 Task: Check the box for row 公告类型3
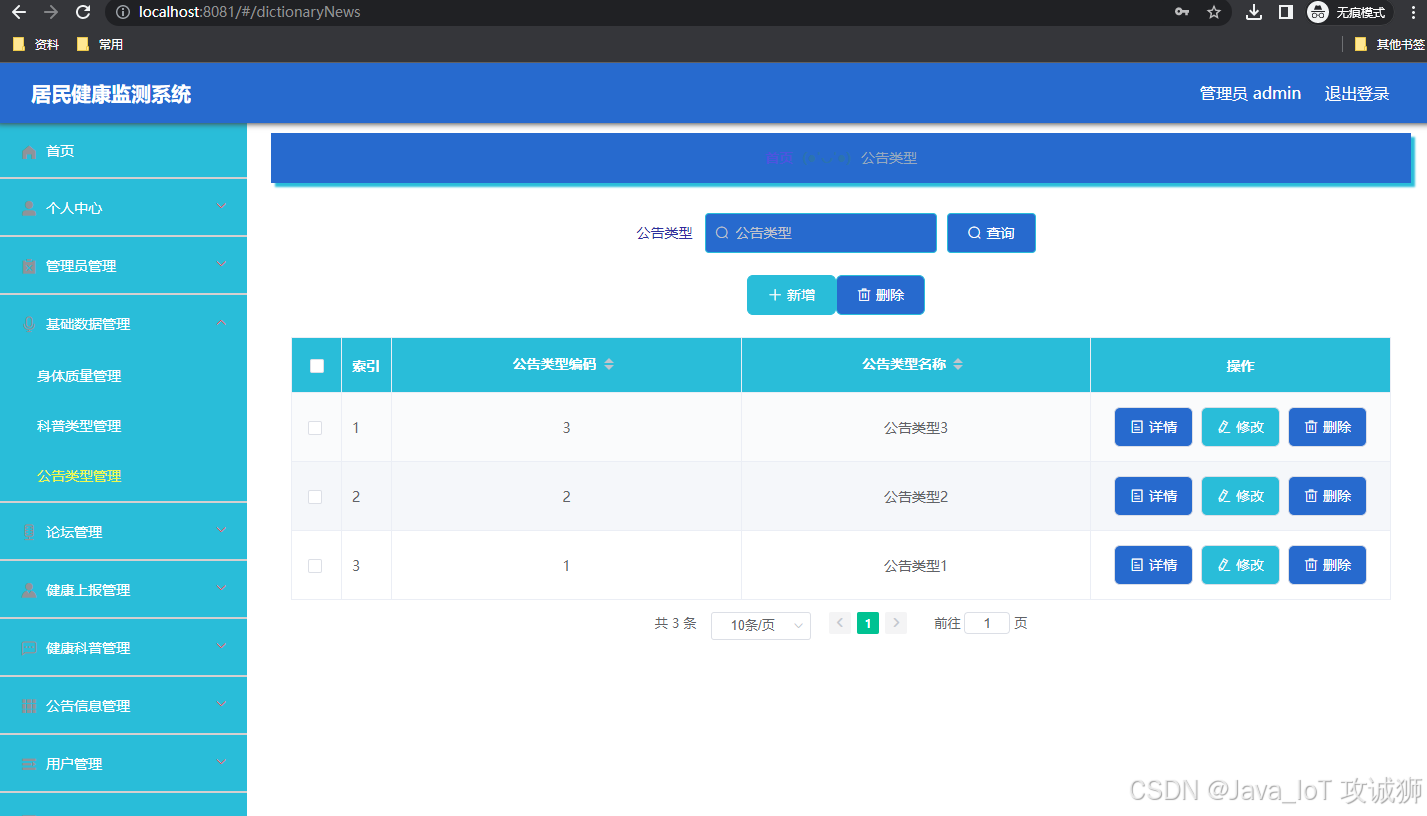(315, 427)
